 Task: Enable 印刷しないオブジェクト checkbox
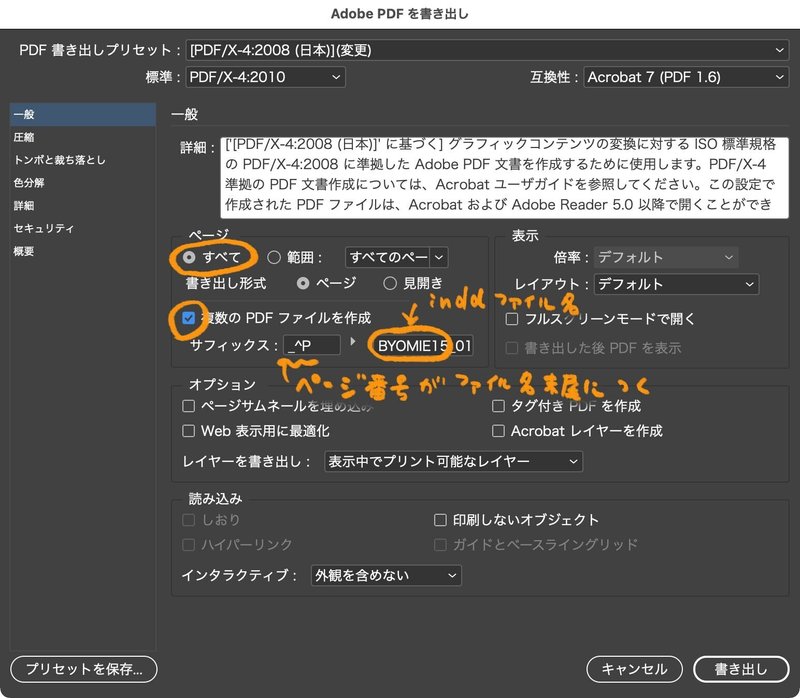pyautogui.click(x=440, y=520)
